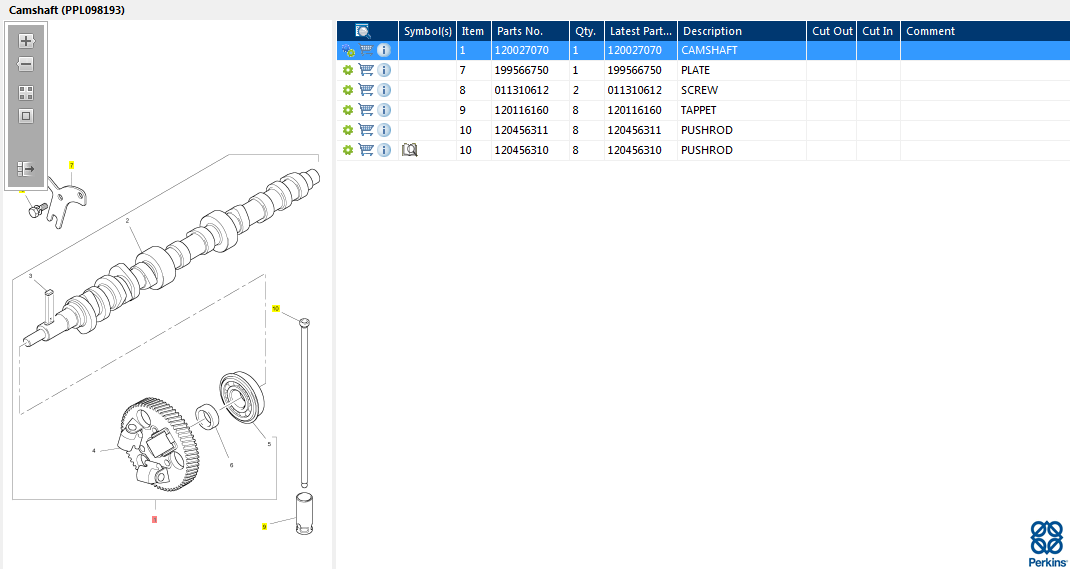The height and width of the screenshot is (569, 1070).
Task: Click the Item column header
Action: [x=473, y=31]
